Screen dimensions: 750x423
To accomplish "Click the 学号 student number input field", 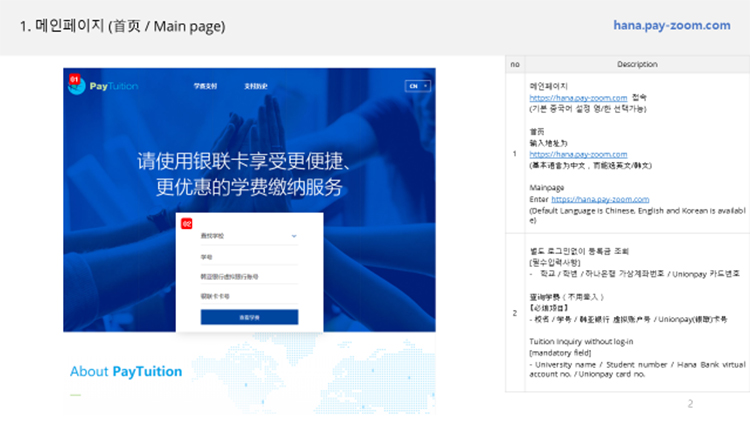I will (x=249, y=257).
